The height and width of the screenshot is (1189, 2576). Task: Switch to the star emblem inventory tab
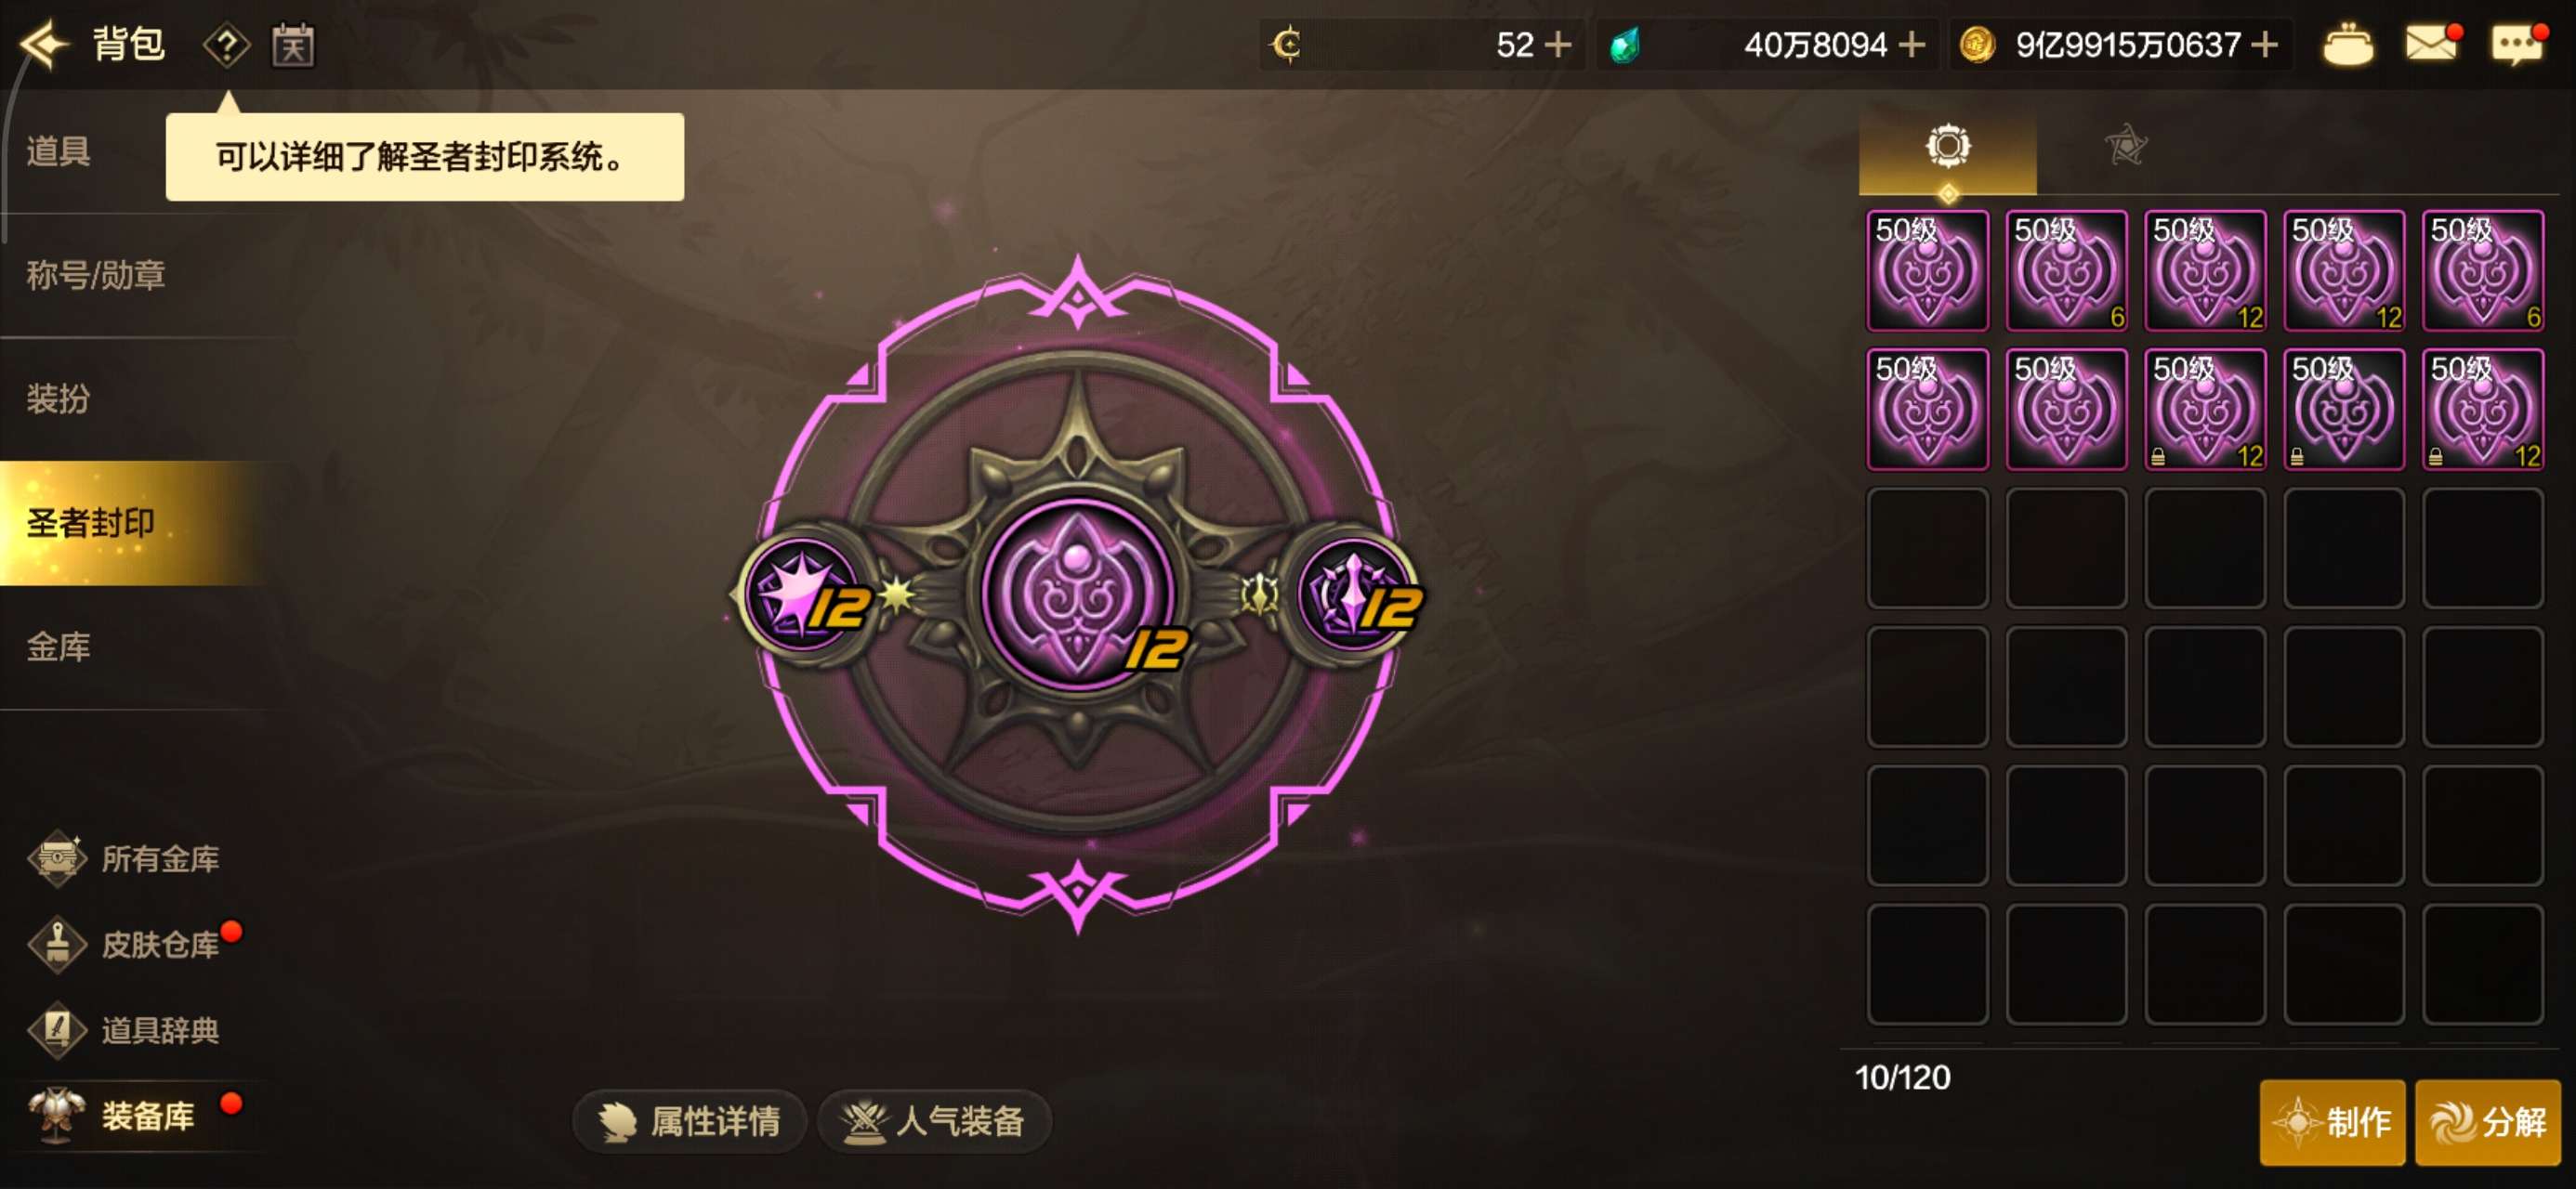pyautogui.click(x=2125, y=146)
